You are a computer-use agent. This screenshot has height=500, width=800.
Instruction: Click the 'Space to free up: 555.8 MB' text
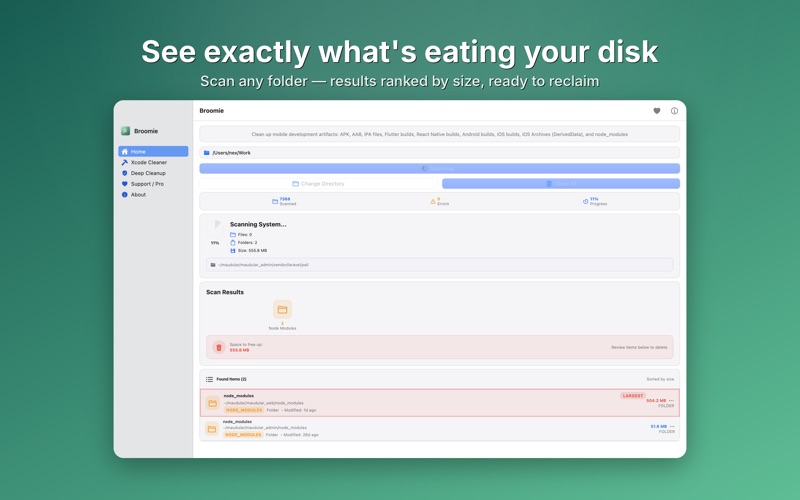(246, 347)
